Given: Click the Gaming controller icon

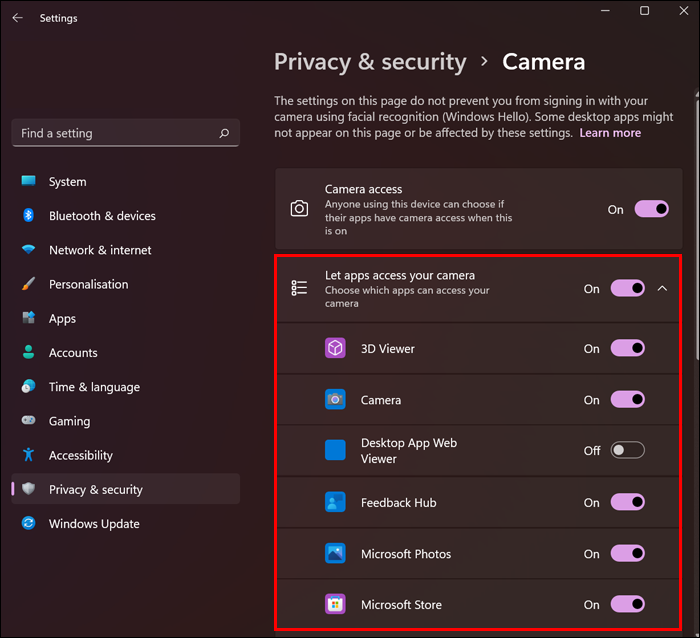Looking at the screenshot, I should pyautogui.click(x=29, y=421).
